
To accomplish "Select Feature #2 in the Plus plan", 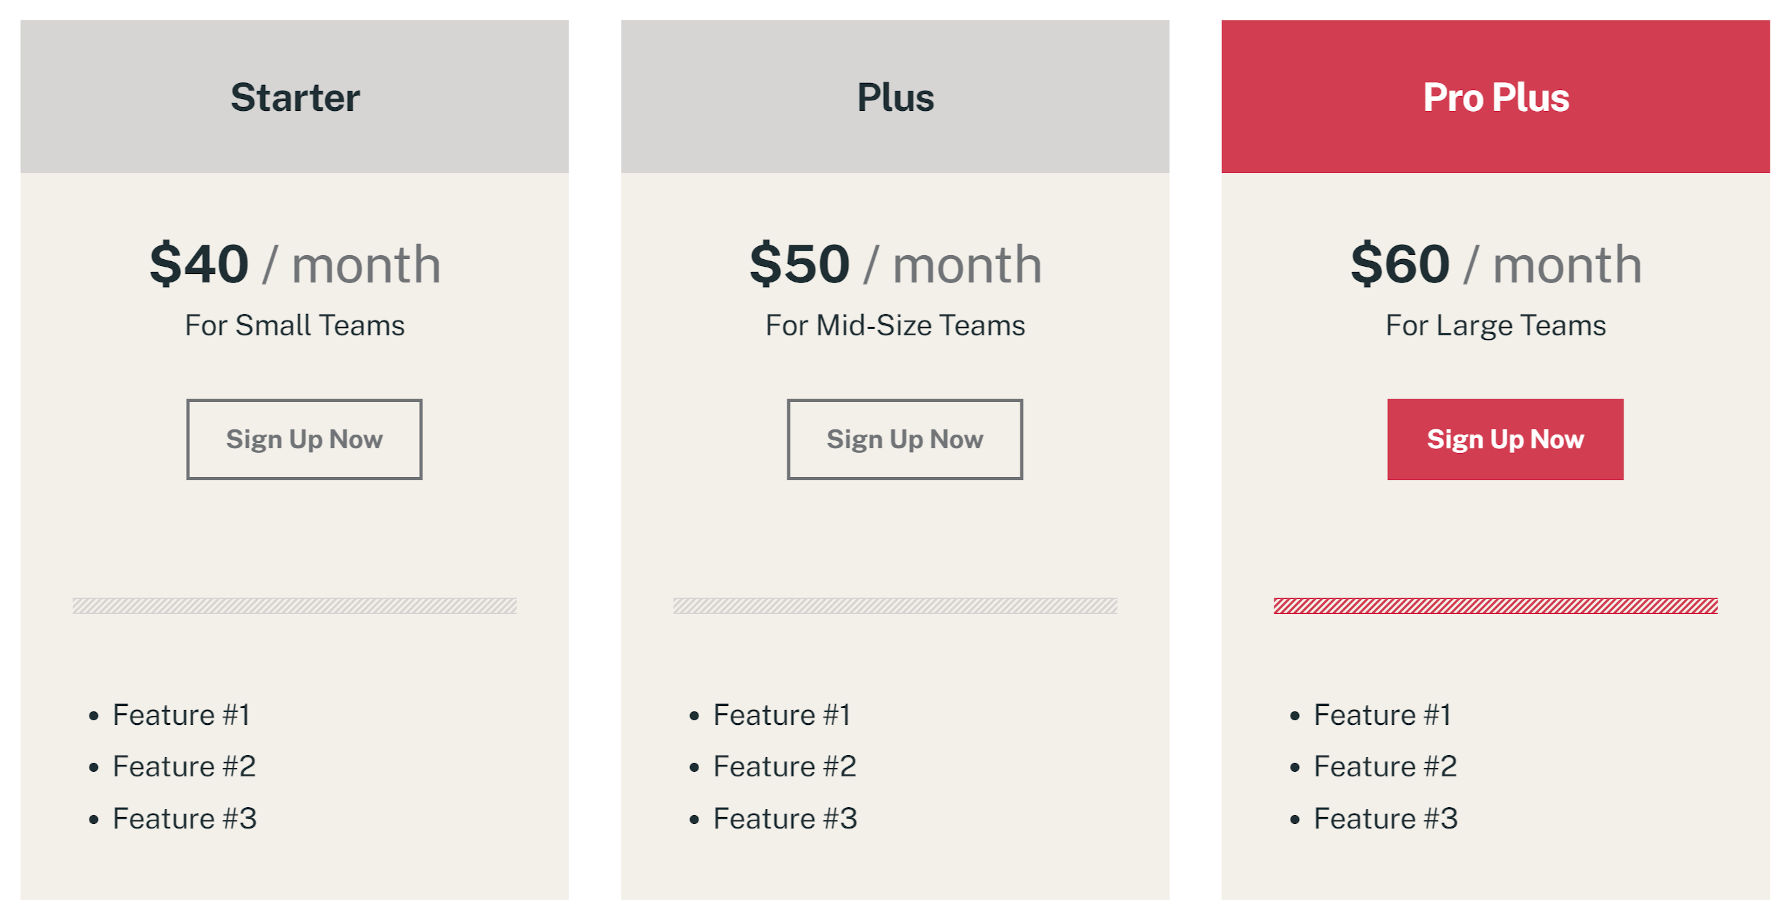I will pyautogui.click(x=786, y=767).
